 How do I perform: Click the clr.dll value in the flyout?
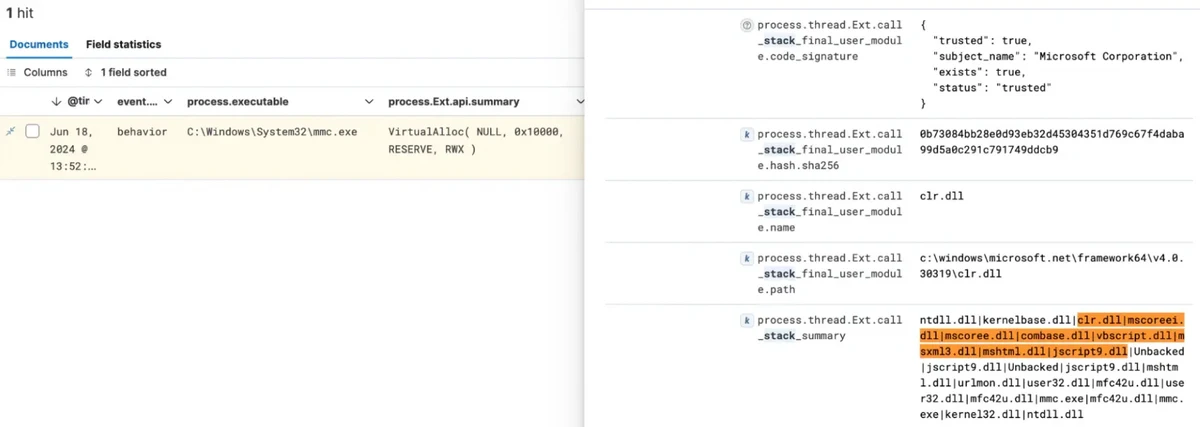click(x=941, y=196)
